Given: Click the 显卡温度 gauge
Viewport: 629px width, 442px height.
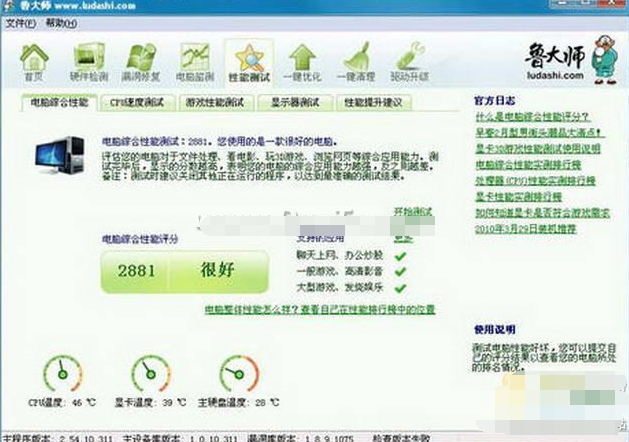Looking at the screenshot, I should [150, 374].
